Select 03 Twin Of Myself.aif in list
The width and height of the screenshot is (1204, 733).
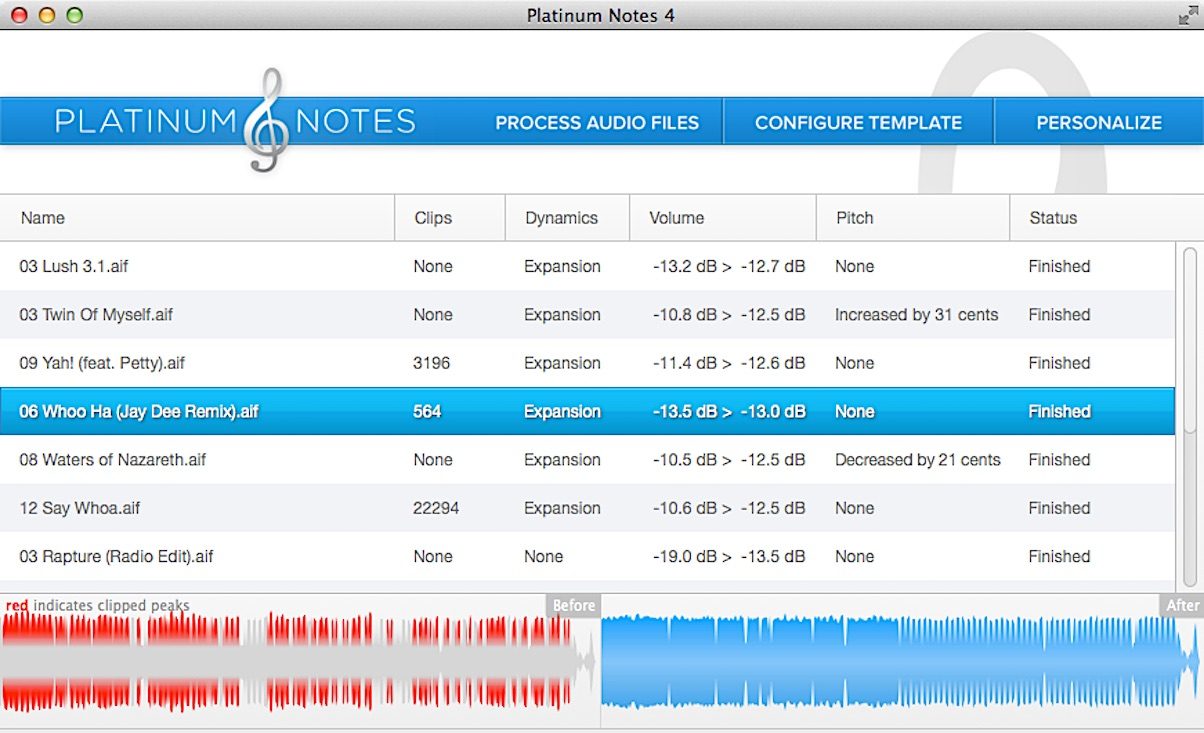click(x=96, y=315)
